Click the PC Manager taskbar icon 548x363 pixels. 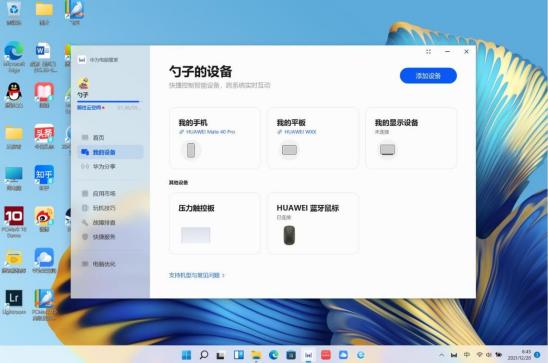(x=308, y=355)
